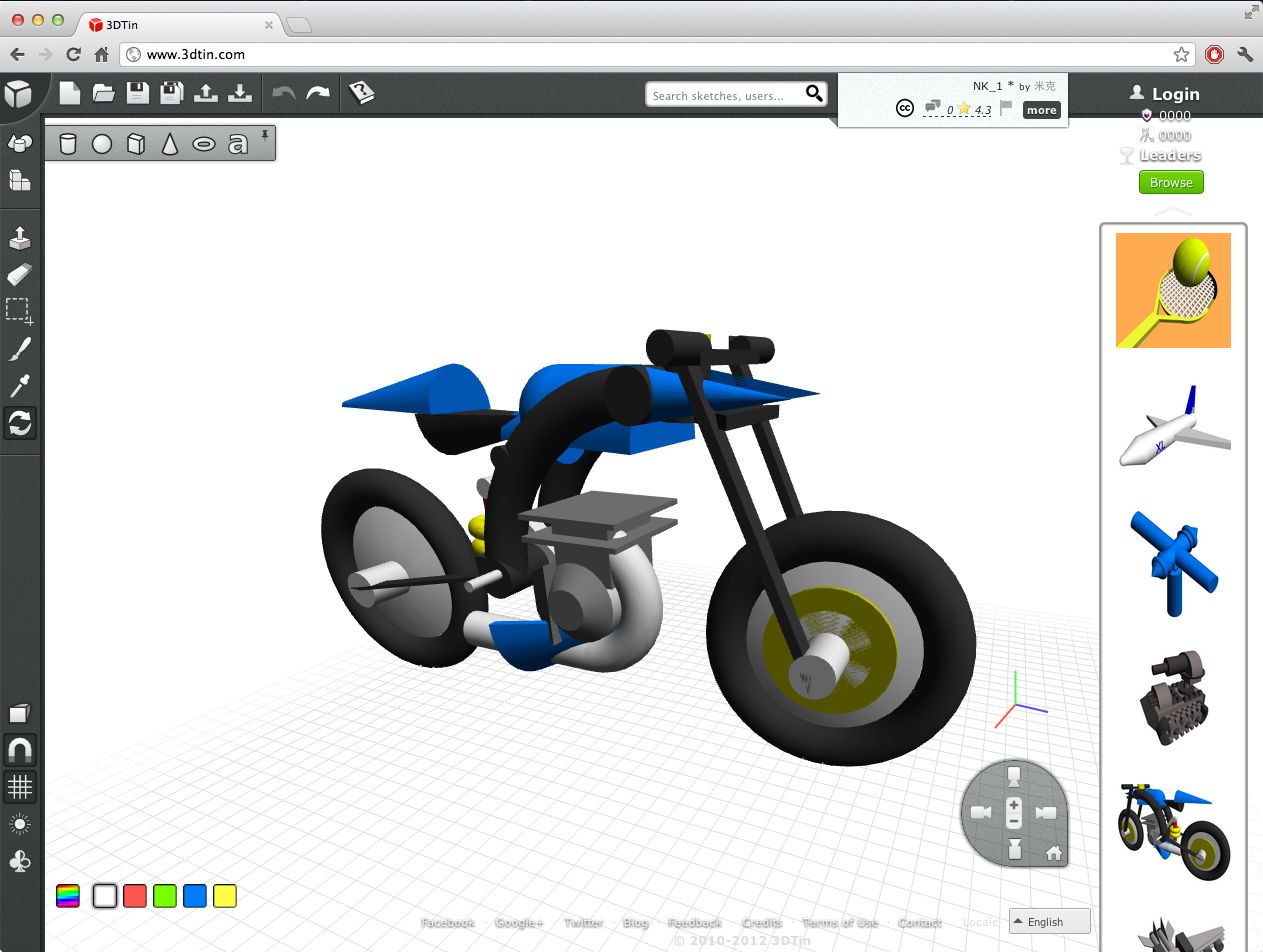Select the green color swatch
The image size is (1263, 952).
pyautogui.click(x=165, y=896)
